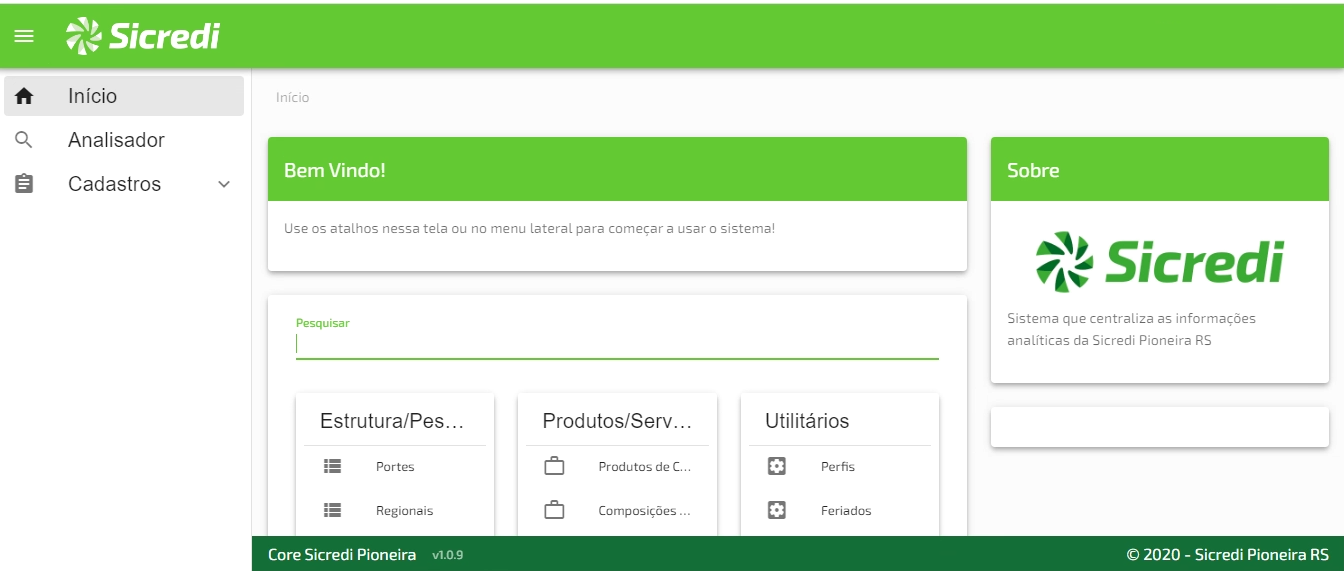Click the Início breadcrumb
Screen dimensions: 1344x571
(293, 98)
